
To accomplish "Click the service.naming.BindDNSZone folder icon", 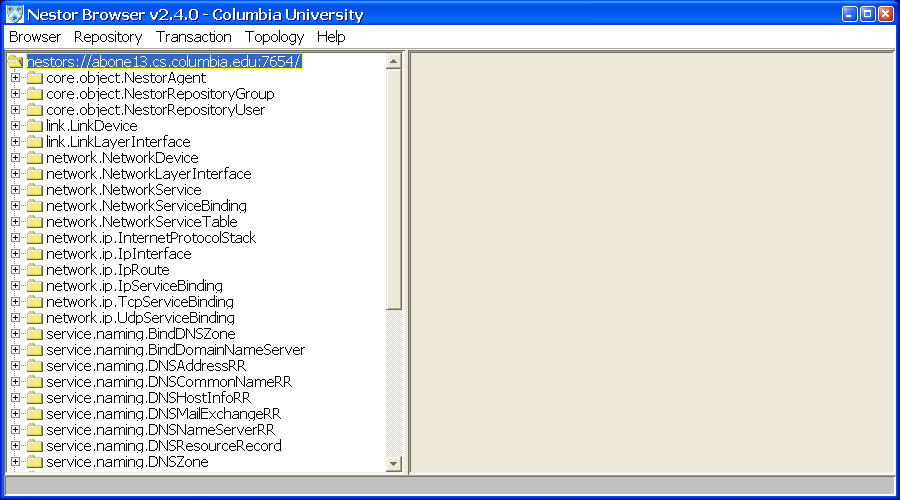I will 34,334.
